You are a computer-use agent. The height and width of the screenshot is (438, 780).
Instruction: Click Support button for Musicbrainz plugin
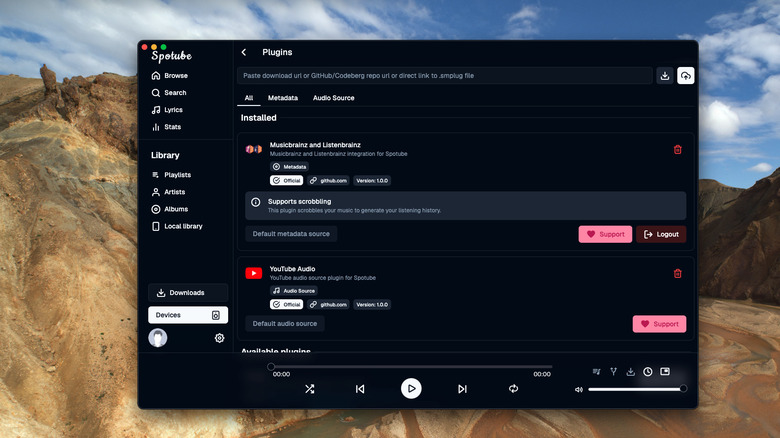[605, 234]
